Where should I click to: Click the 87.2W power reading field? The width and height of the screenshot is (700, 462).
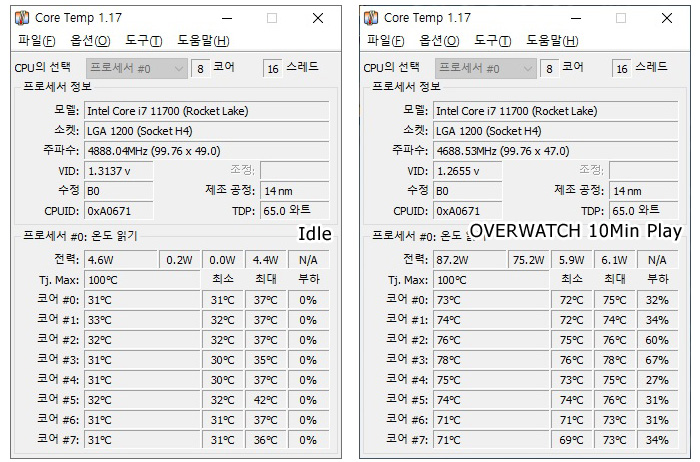(470, 260)
